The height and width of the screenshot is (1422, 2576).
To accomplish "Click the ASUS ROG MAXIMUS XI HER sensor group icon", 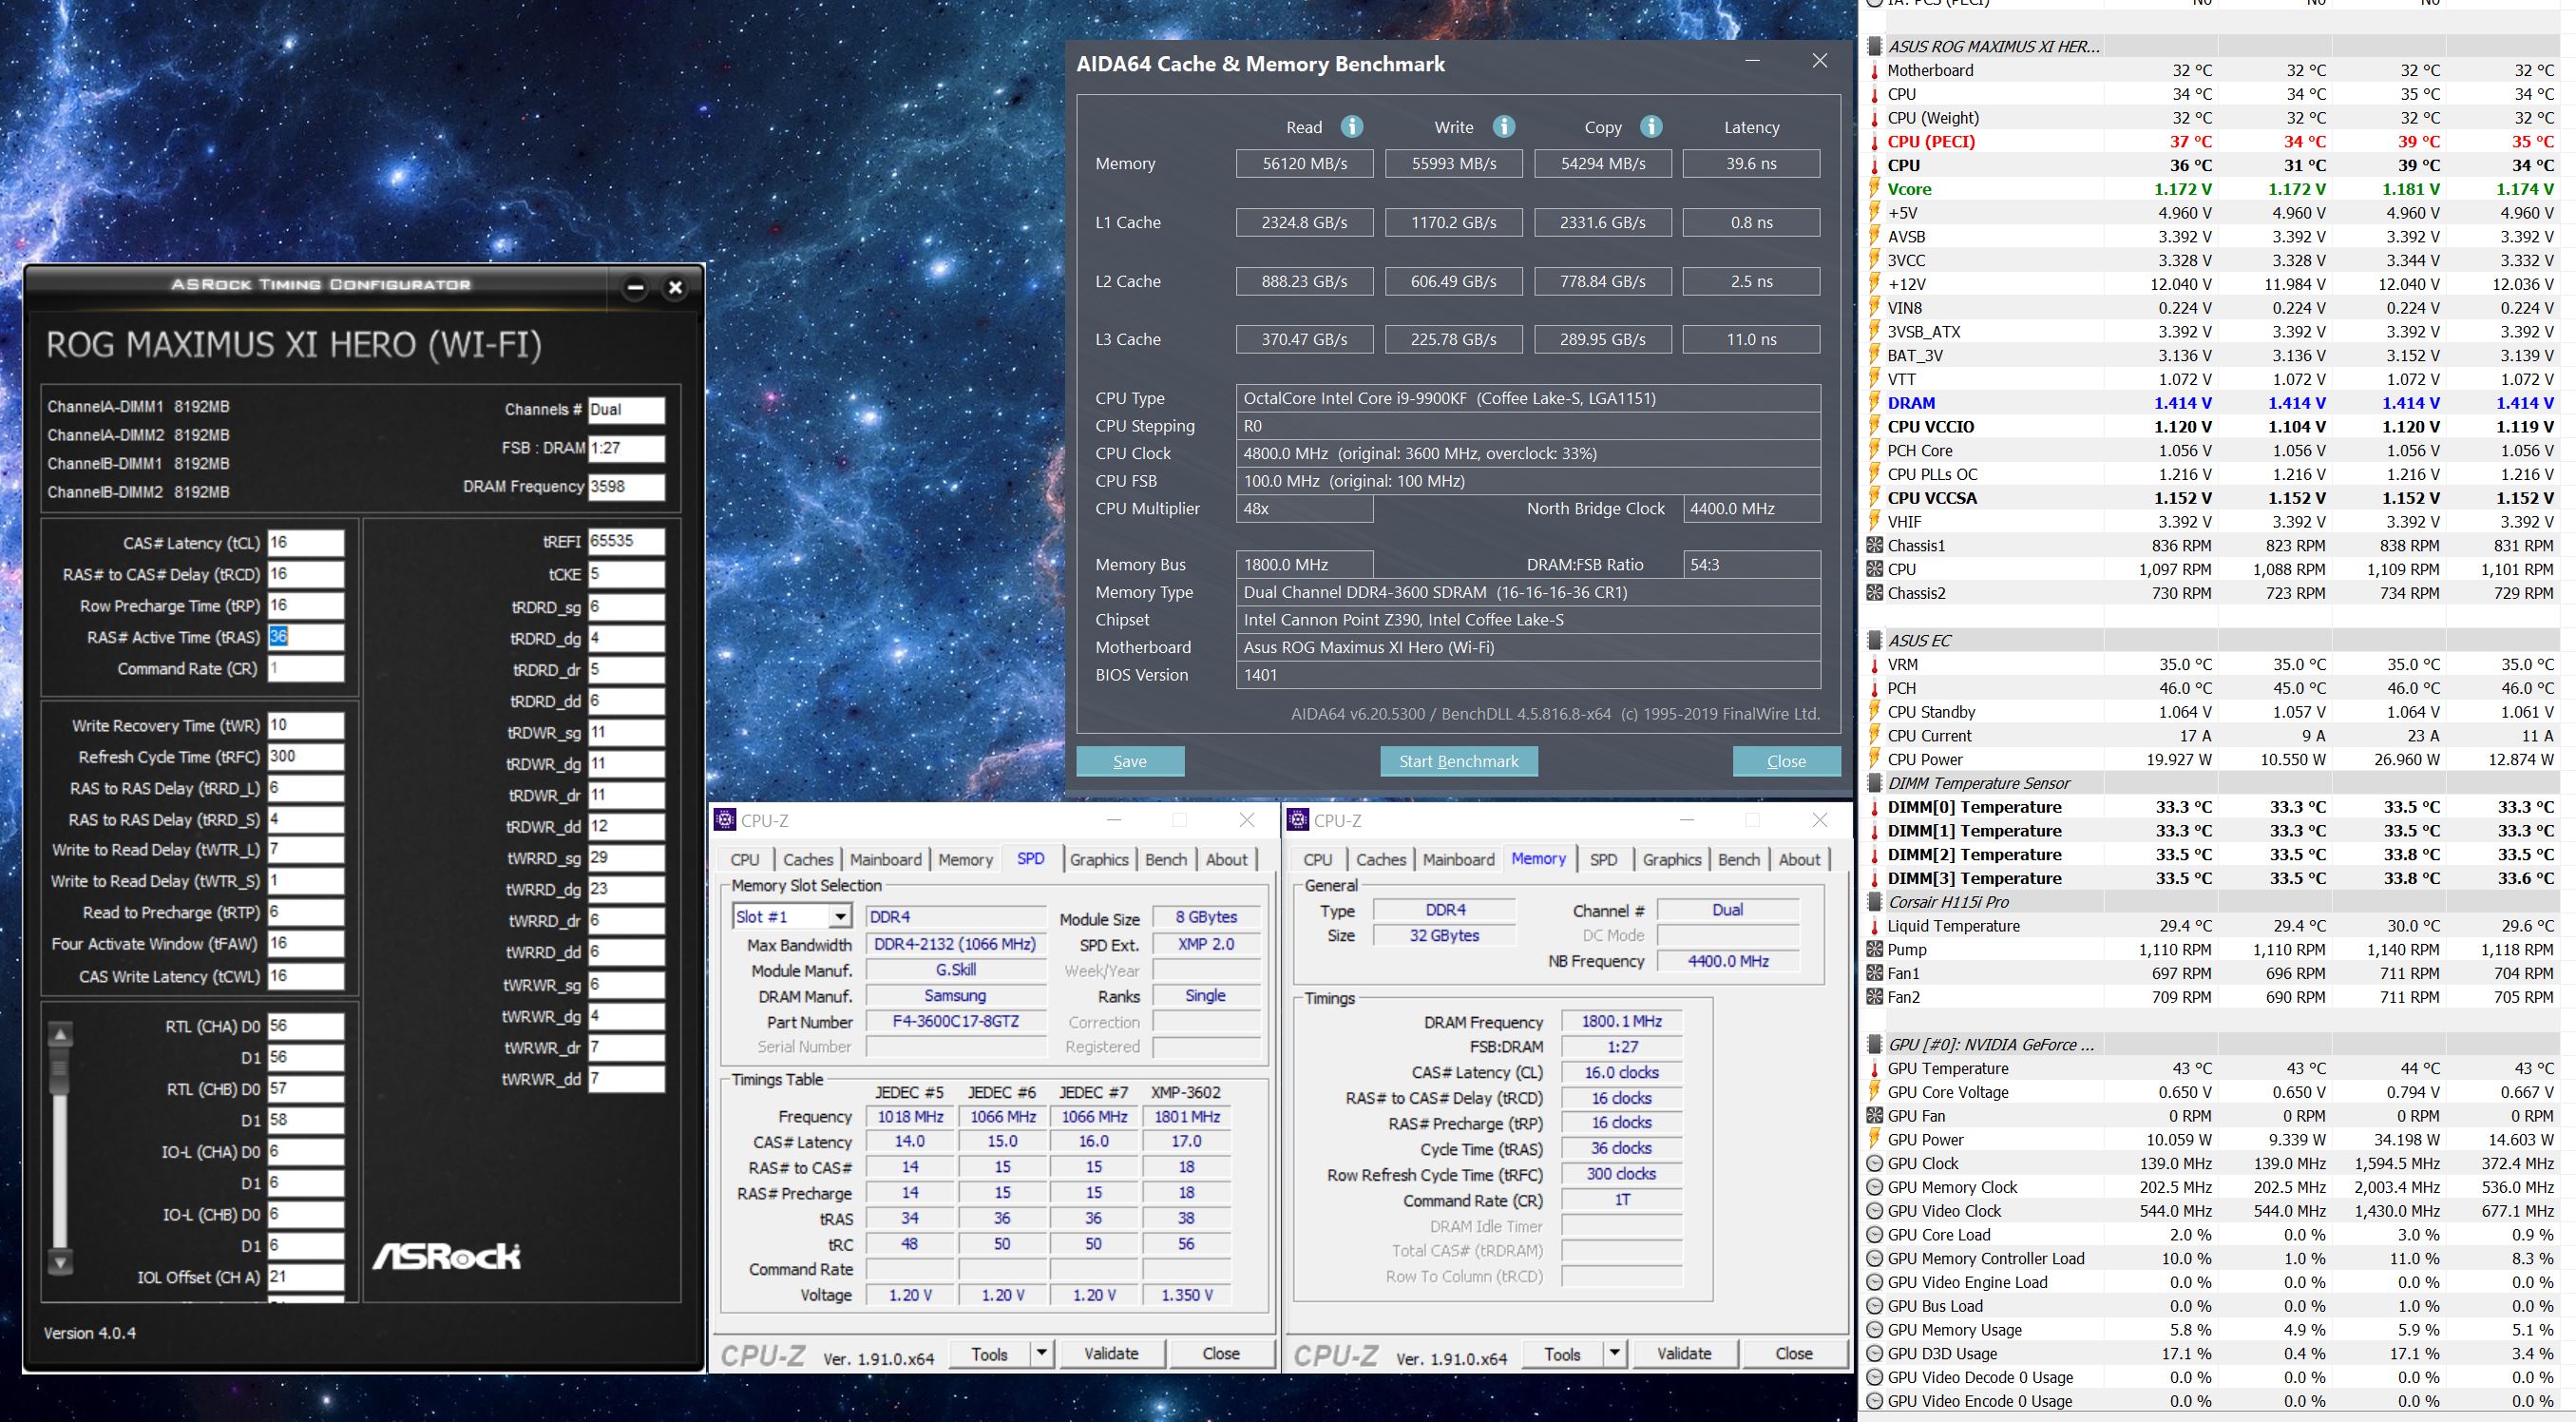I will [x=1874, y=46].
